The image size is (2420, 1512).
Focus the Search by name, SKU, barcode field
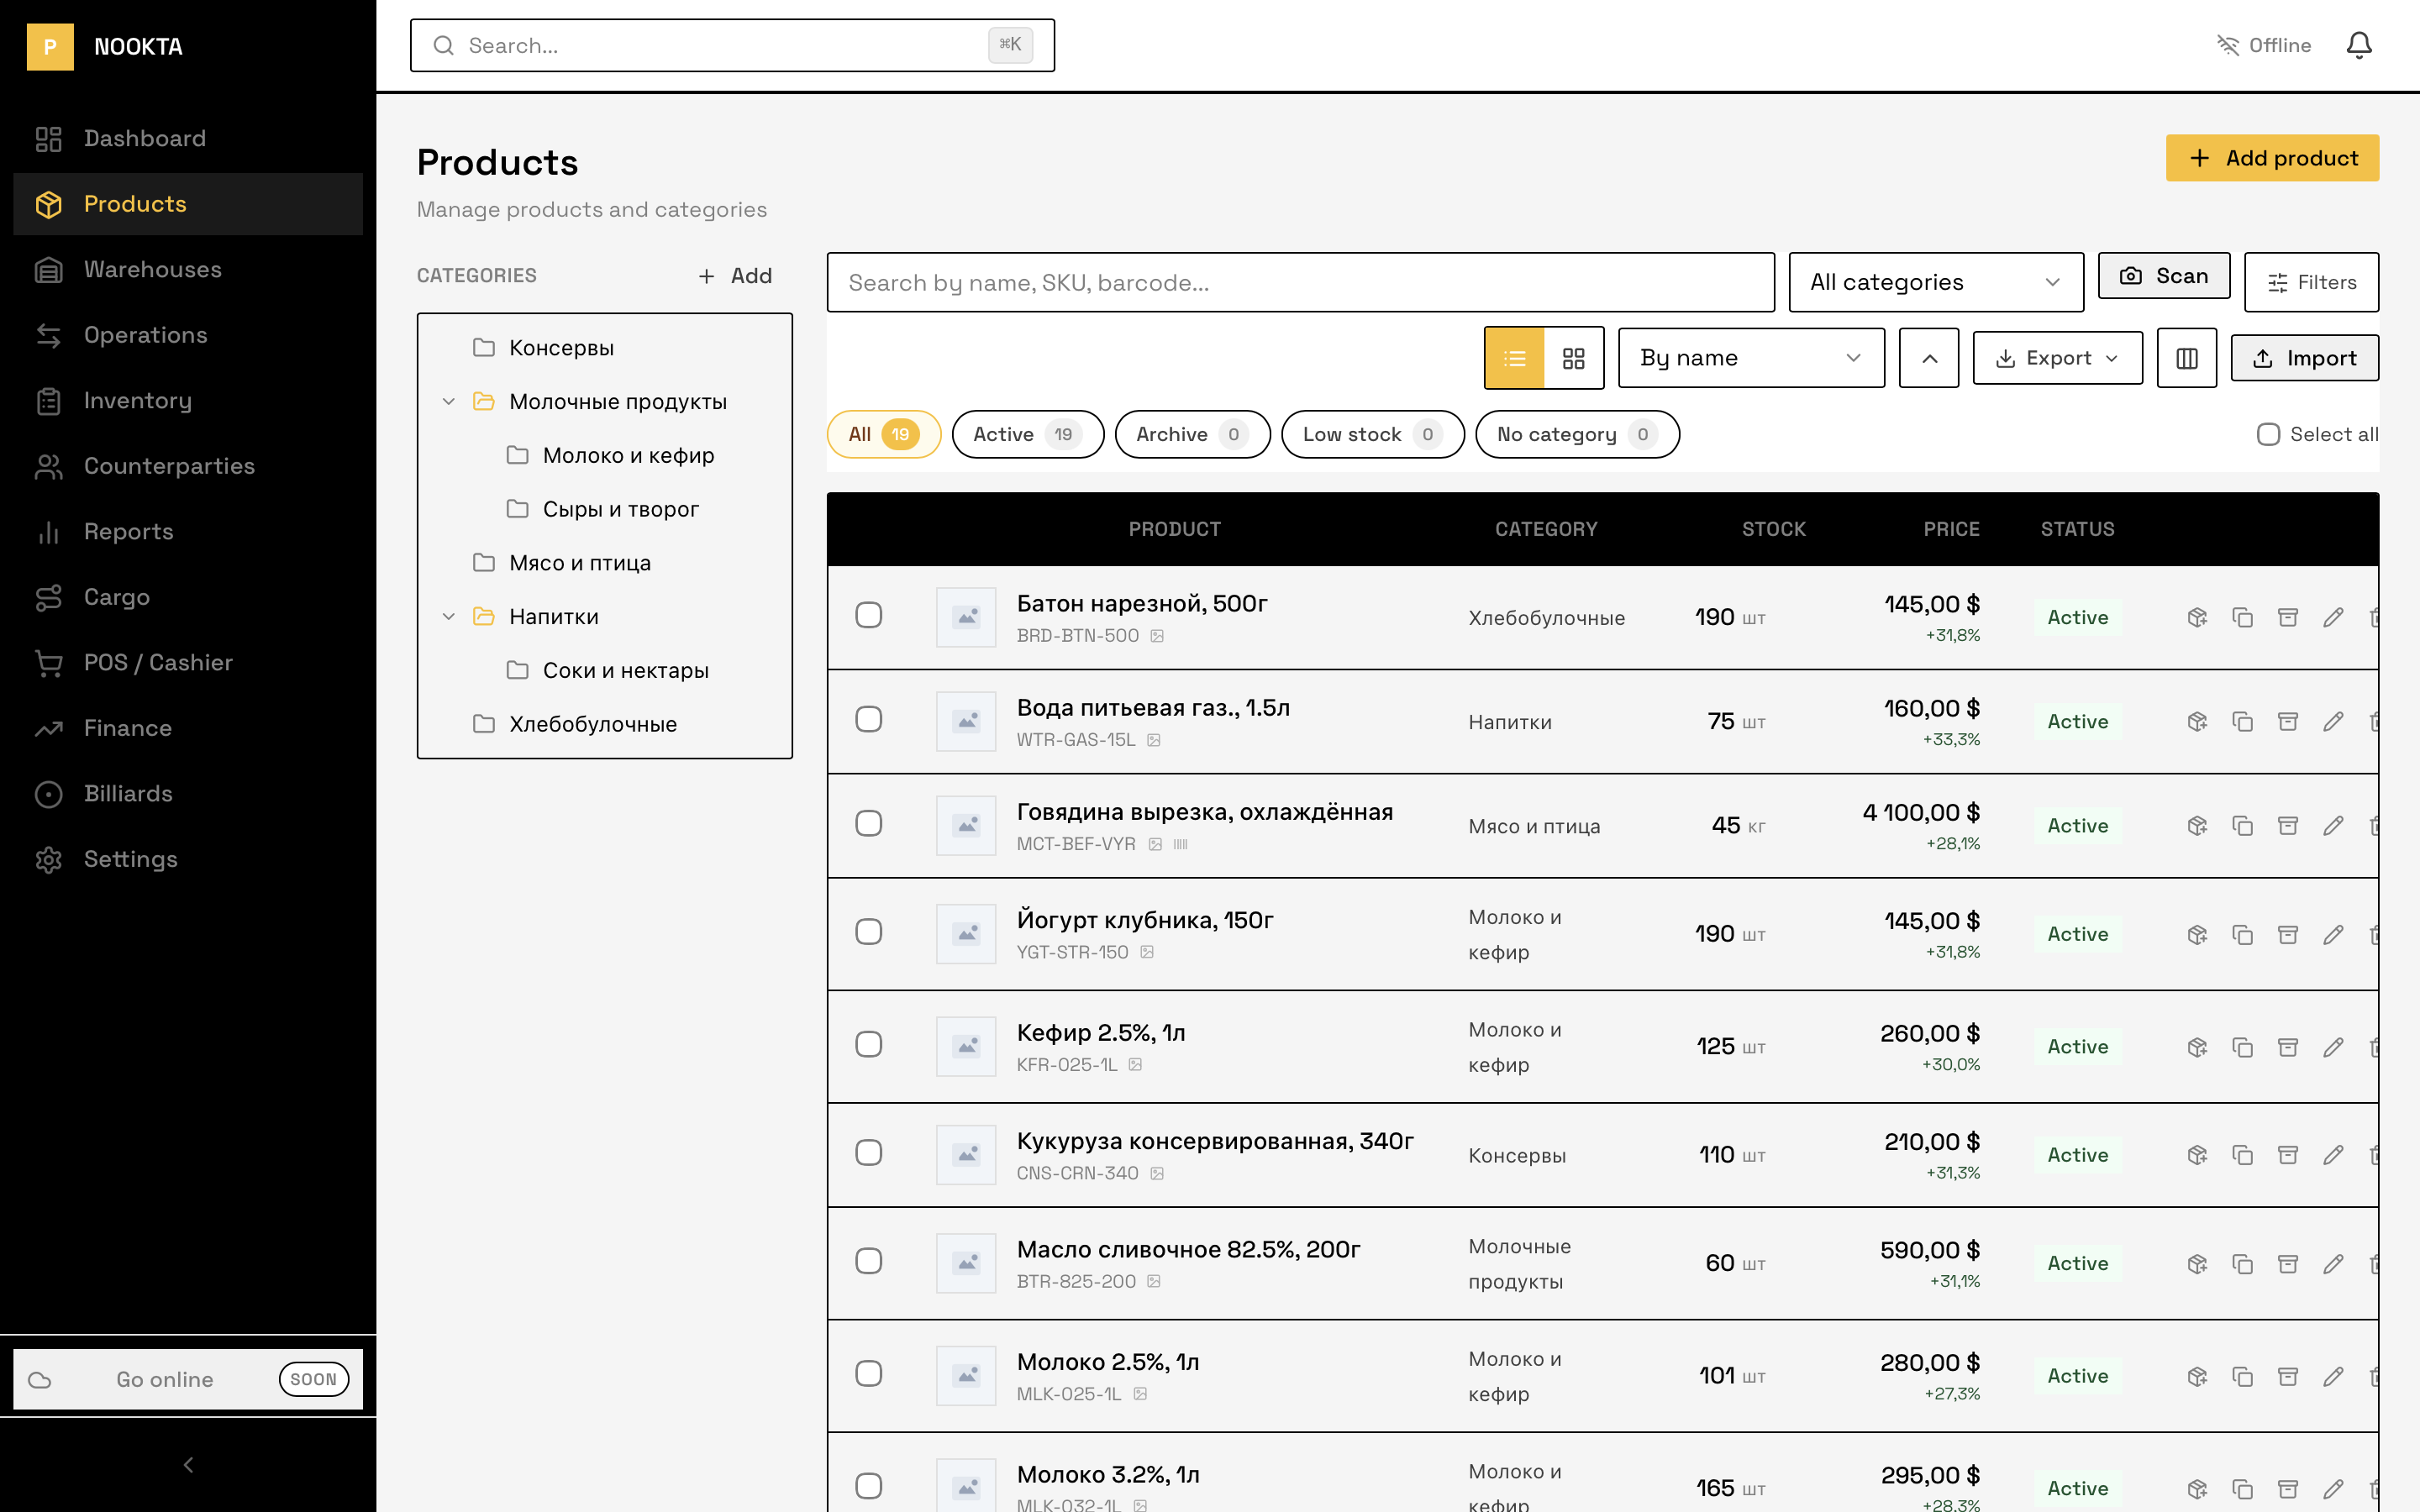coord(1300,282)
